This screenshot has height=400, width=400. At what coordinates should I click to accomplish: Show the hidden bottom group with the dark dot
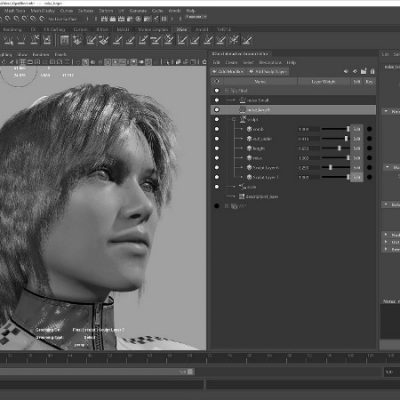click(217, 206)
